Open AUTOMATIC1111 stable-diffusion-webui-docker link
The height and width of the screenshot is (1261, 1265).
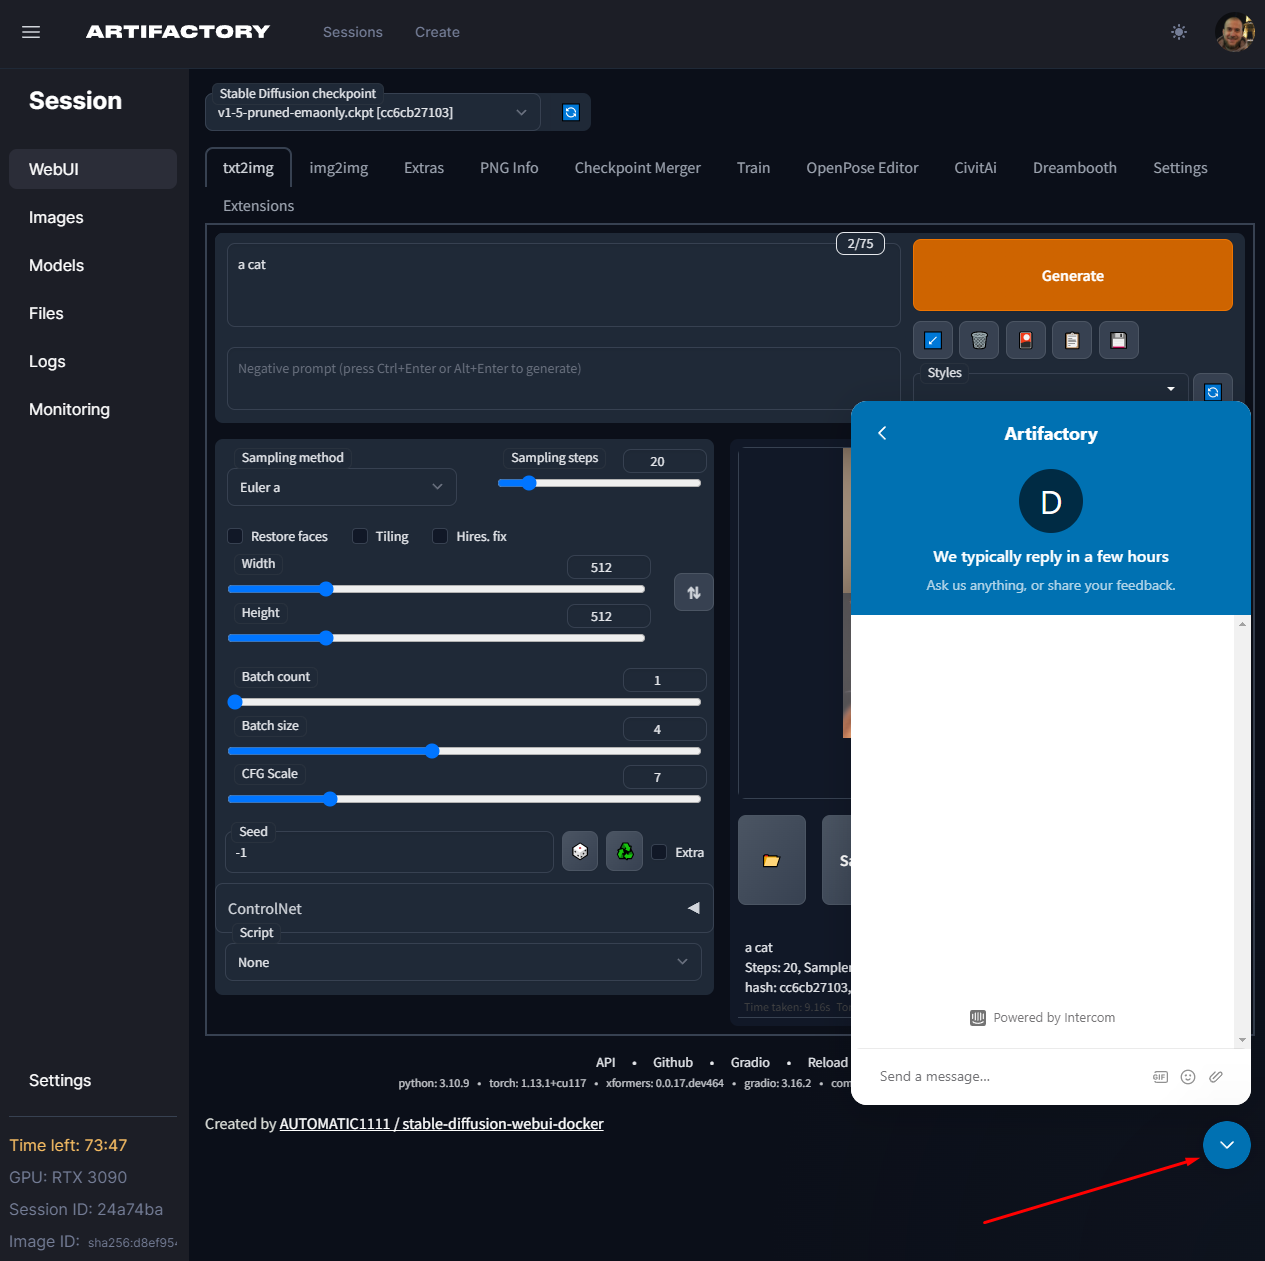441,1124
